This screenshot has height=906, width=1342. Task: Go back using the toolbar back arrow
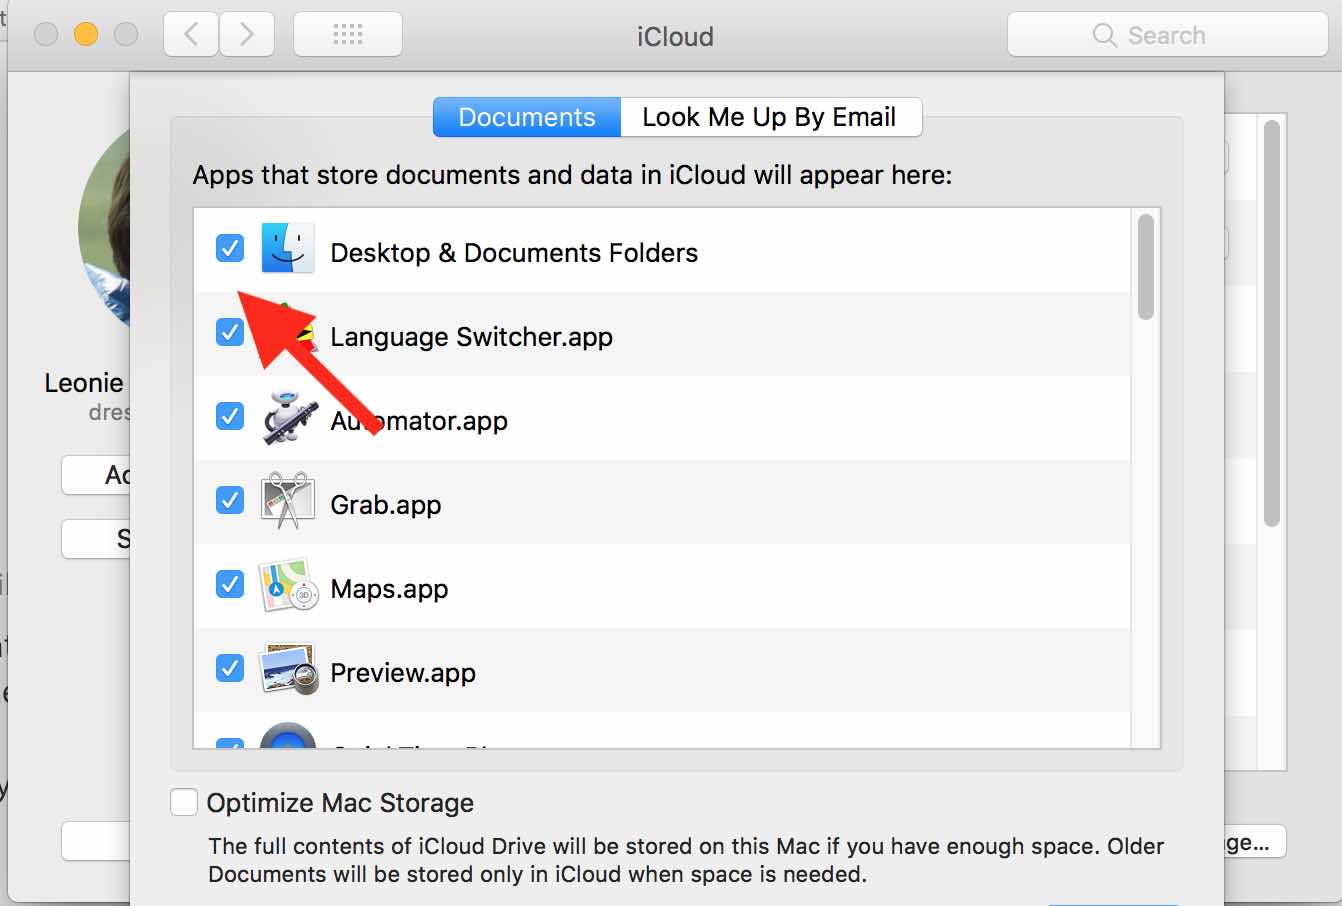coord(191,35)
